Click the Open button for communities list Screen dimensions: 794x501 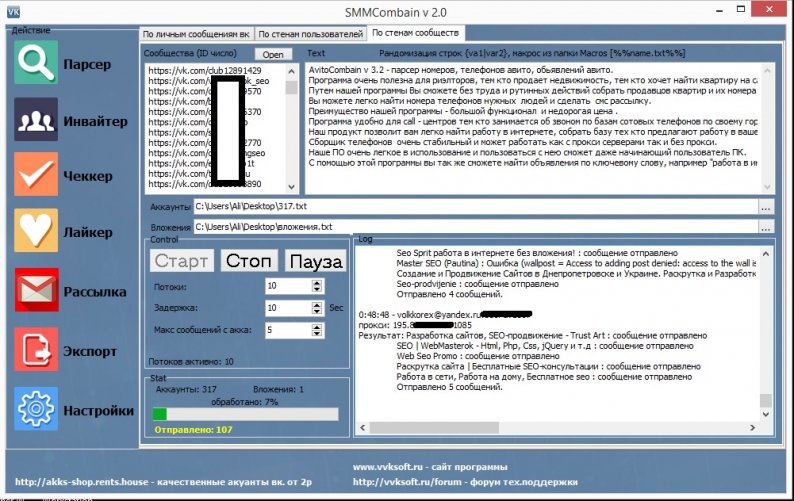tap(273, 54)
